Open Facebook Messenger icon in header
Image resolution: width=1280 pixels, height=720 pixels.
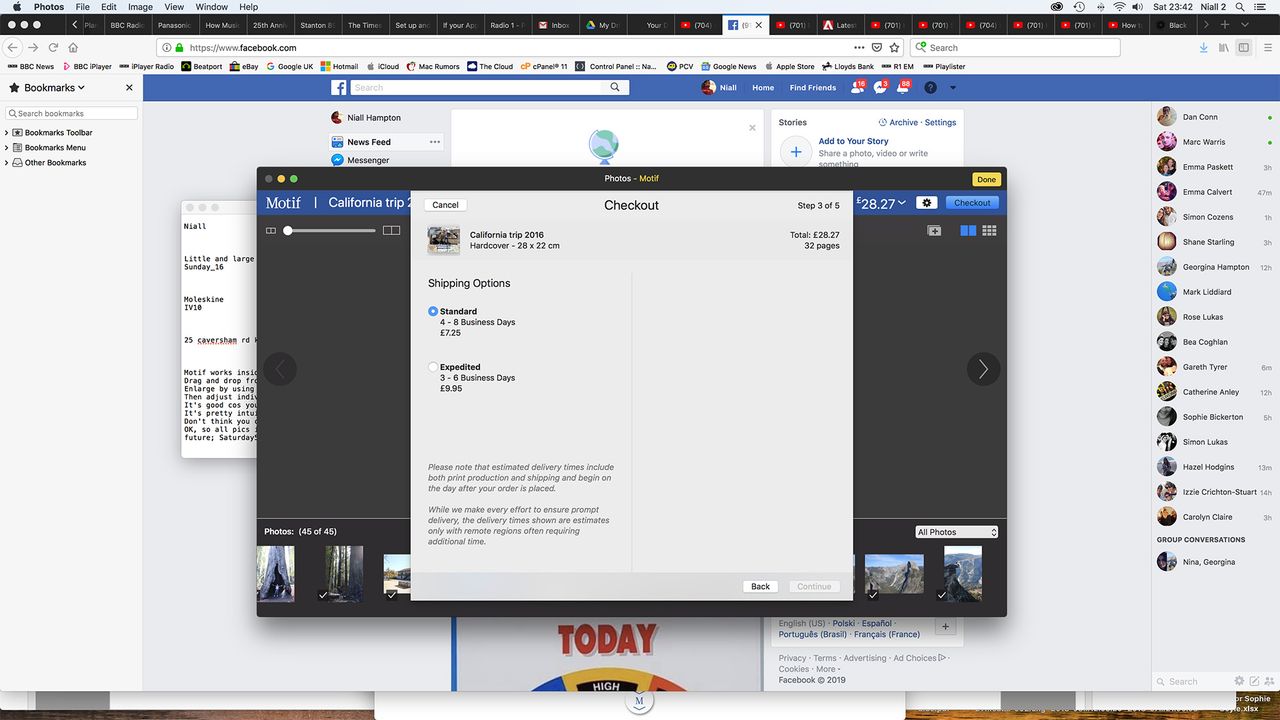coord(880,88)
